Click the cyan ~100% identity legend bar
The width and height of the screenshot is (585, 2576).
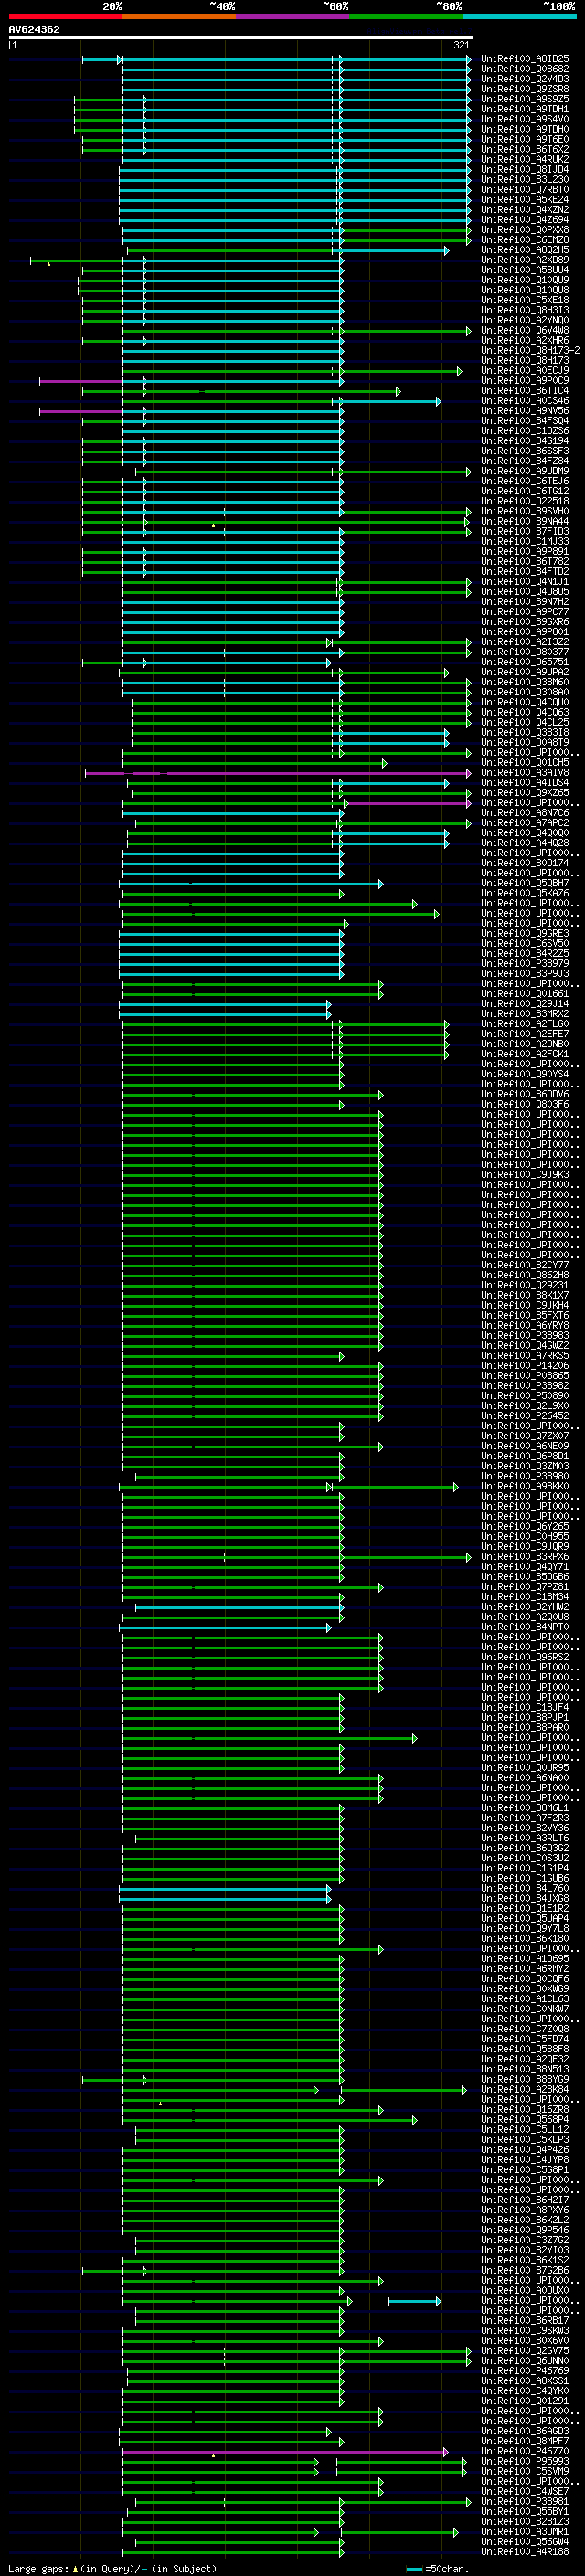click(x=520, y=16)
